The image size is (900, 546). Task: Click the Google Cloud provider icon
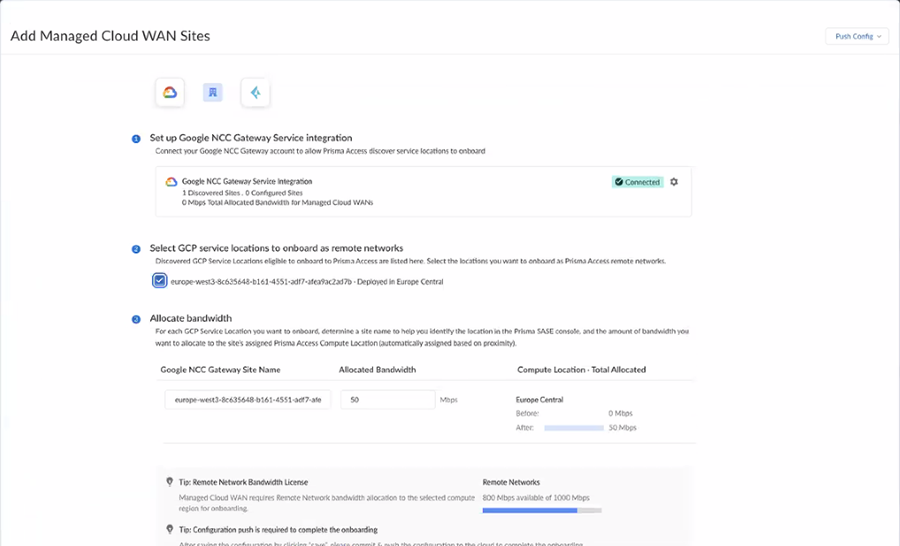click(170, 92)
